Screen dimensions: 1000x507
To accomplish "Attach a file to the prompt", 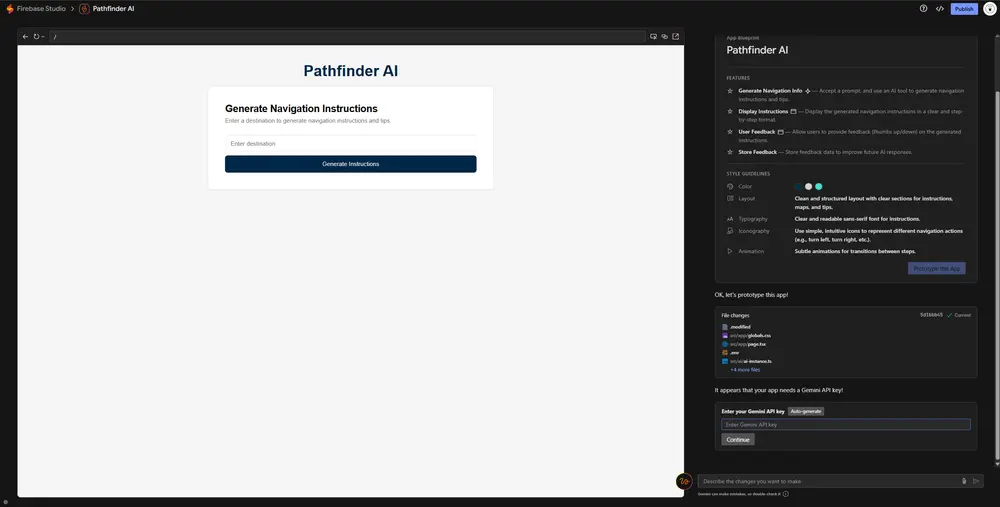I will (x=964, y=481).
